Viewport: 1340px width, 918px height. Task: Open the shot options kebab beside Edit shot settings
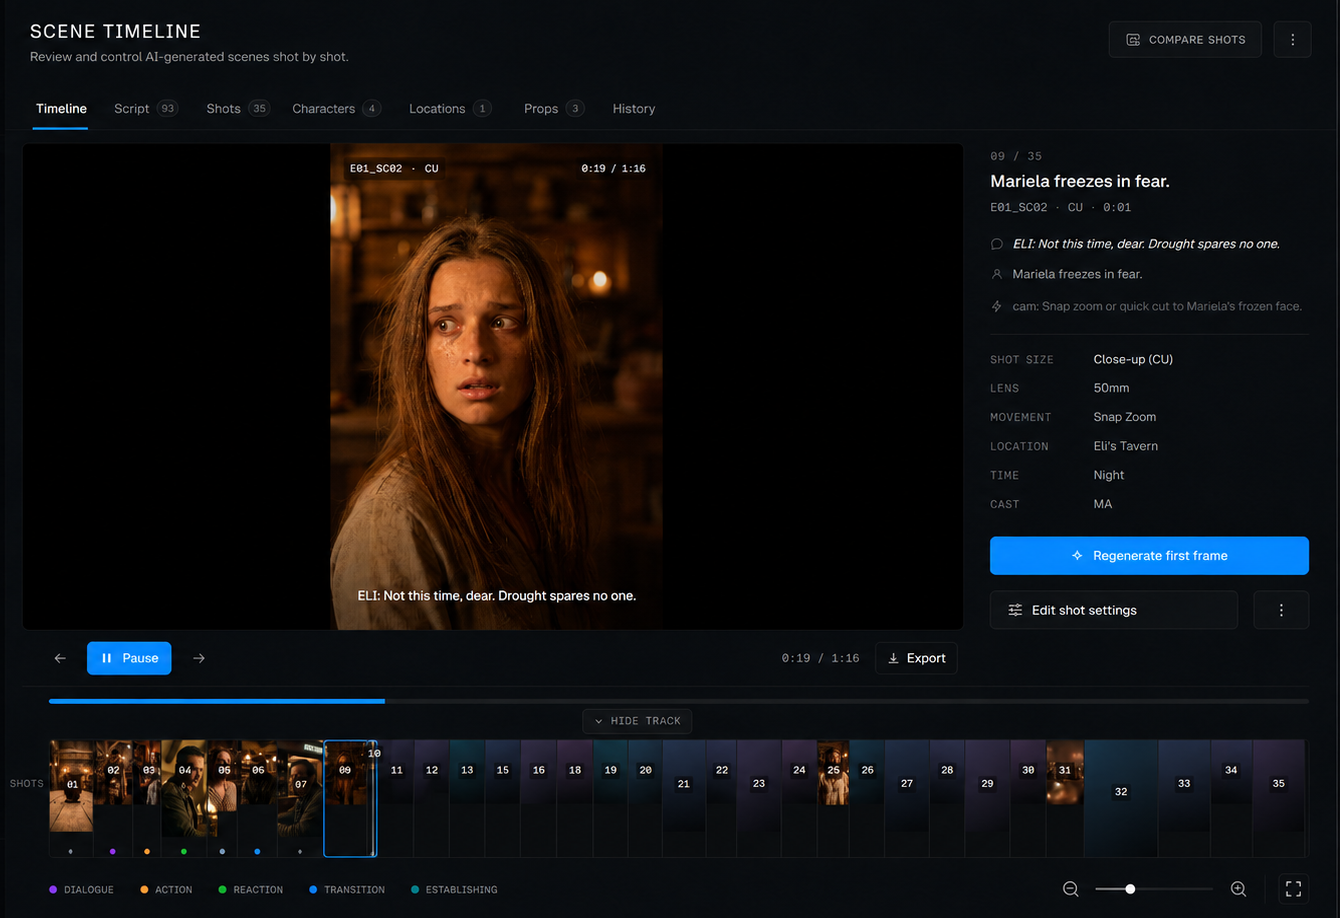pos(1281,610)
